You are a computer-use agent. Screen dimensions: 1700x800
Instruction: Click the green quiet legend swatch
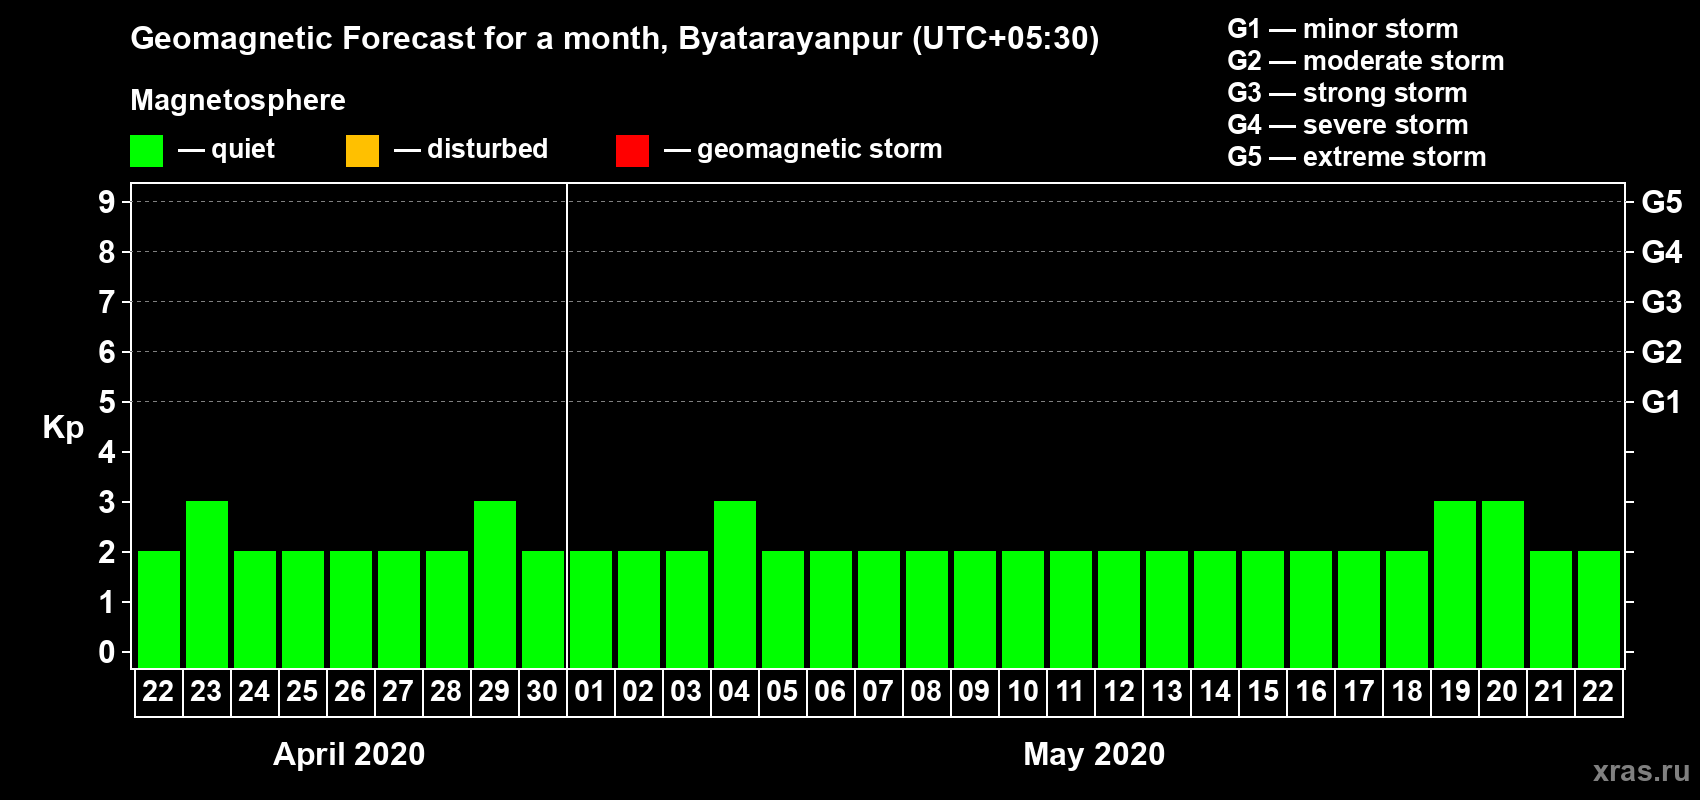[x=146, y=151]
